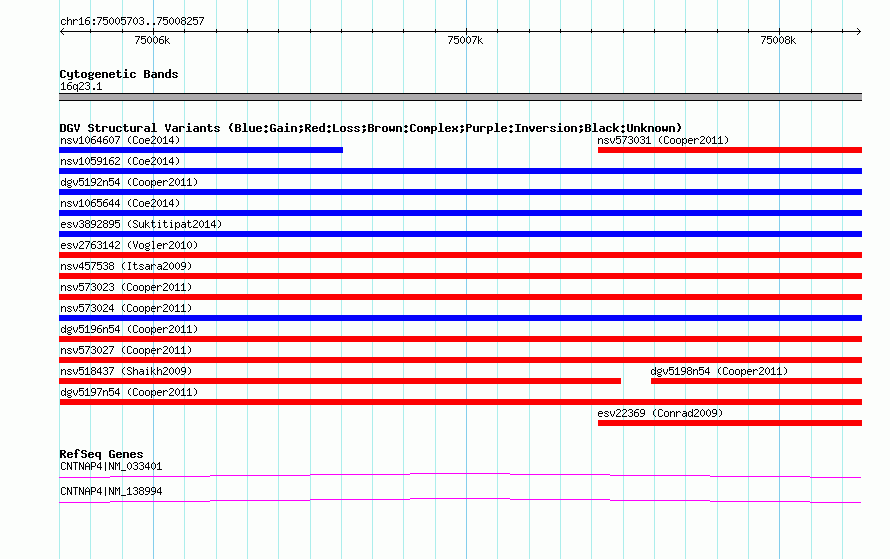Click dgv5198n54 (Cooper2011) label
The height and width of the screenshot is (559, 890).
[x=719, y=371]
